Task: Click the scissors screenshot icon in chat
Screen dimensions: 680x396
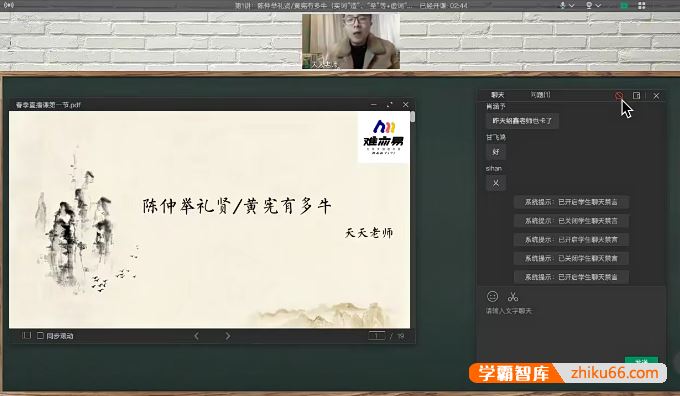Action: (x=513, y=297)
